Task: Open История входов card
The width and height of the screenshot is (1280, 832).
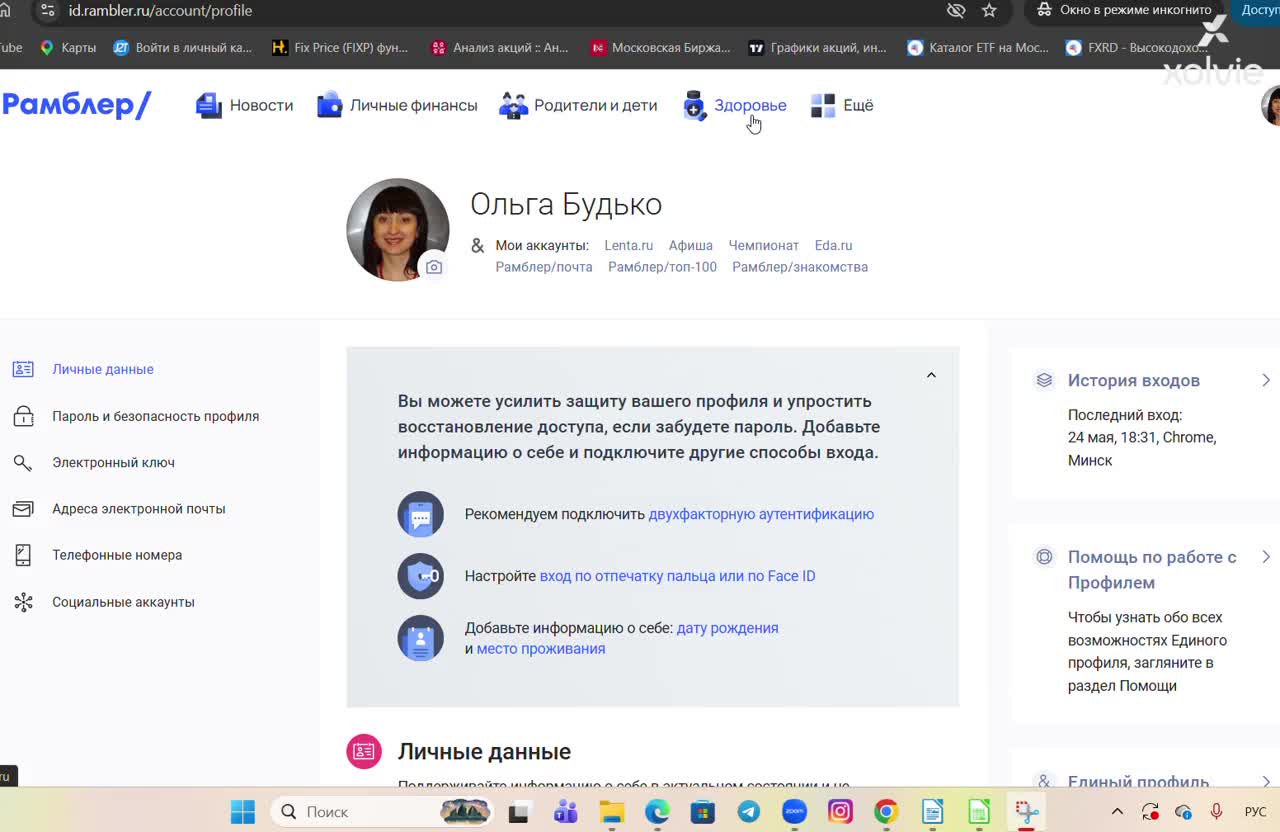Action: 1134,380
